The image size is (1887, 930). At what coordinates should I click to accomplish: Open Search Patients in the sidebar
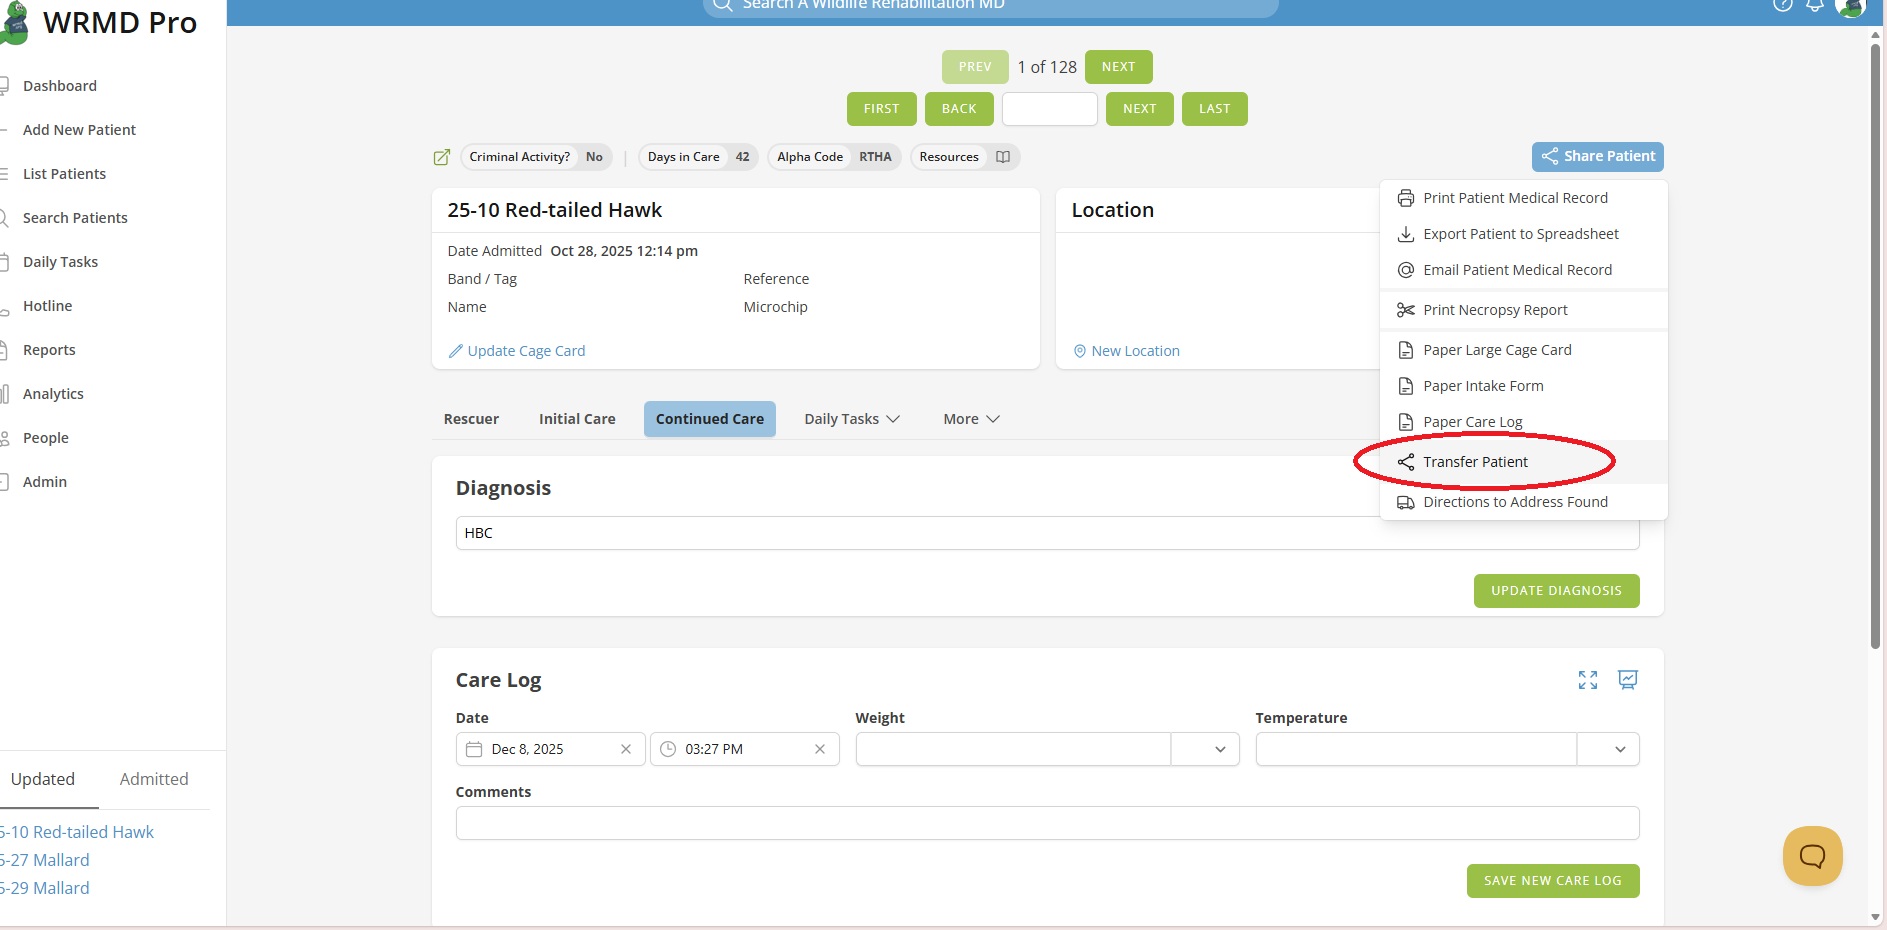(75, 218)
